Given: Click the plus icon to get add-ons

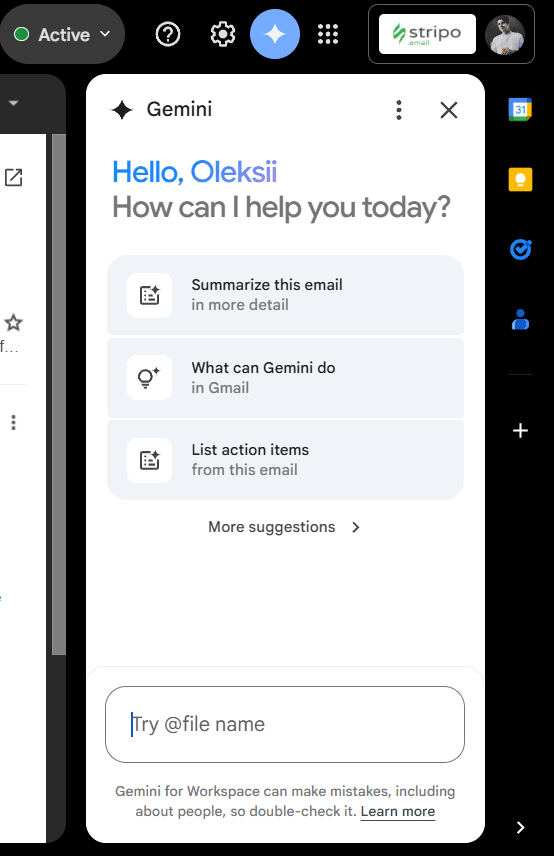Looking at the screenshot, I should coord(520,431).
